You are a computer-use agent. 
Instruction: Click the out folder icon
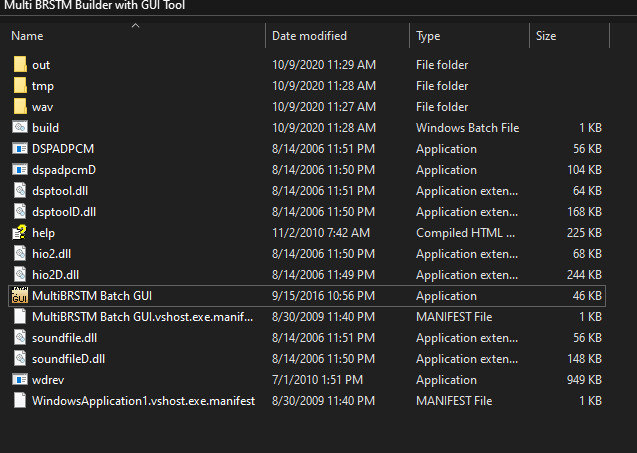20,65
